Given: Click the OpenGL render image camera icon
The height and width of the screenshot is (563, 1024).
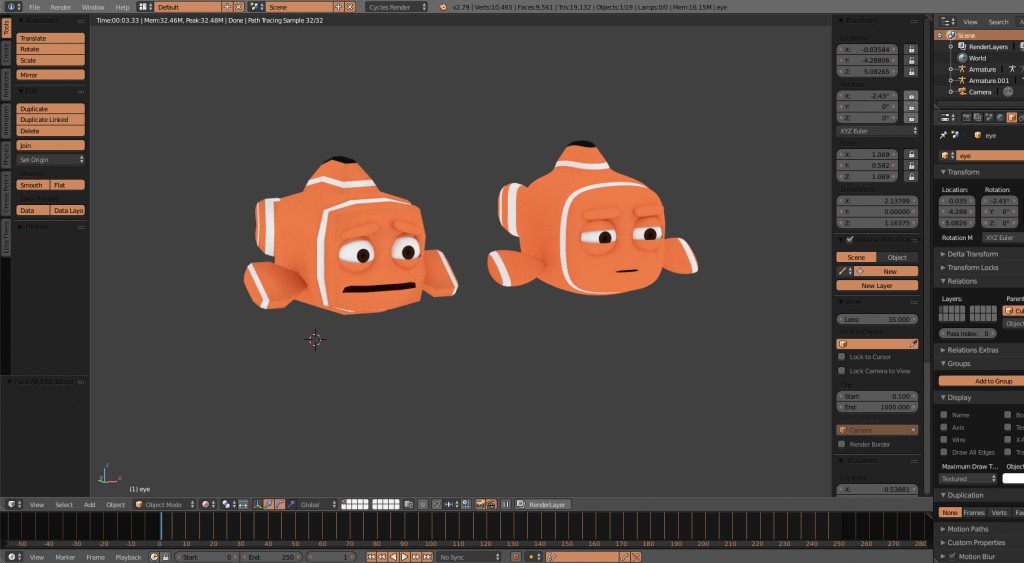Looking at the screenshot, I should 480,504.
